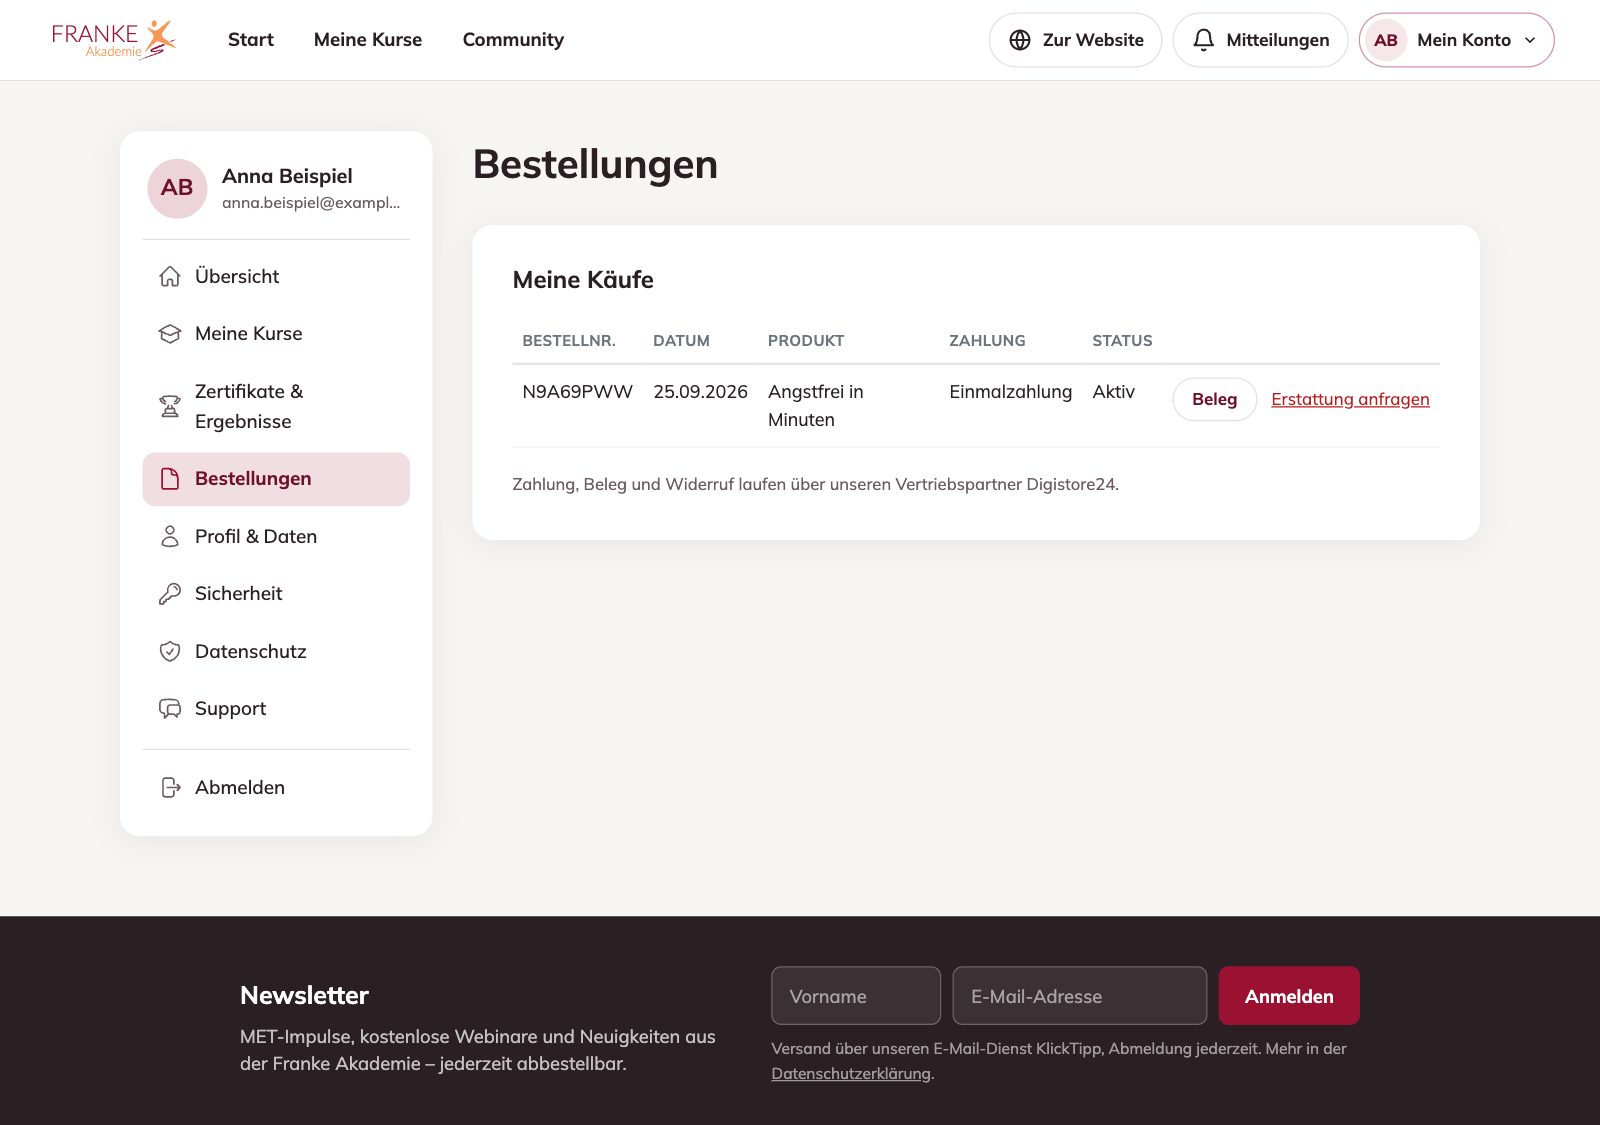The image size is (1600, 1125).
Task: Click the AB avatar in Mein Konto
Action: click(x=1386, y=40)
